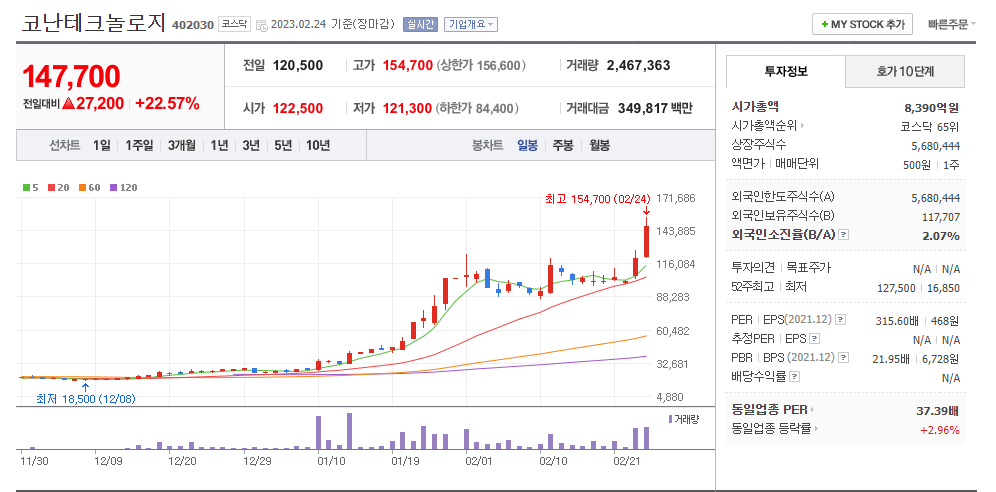This screenshot has width=996, height=492.
Task: Click the 전일 price 120,500
Action: pyautogui.click(x=298, y=65)
